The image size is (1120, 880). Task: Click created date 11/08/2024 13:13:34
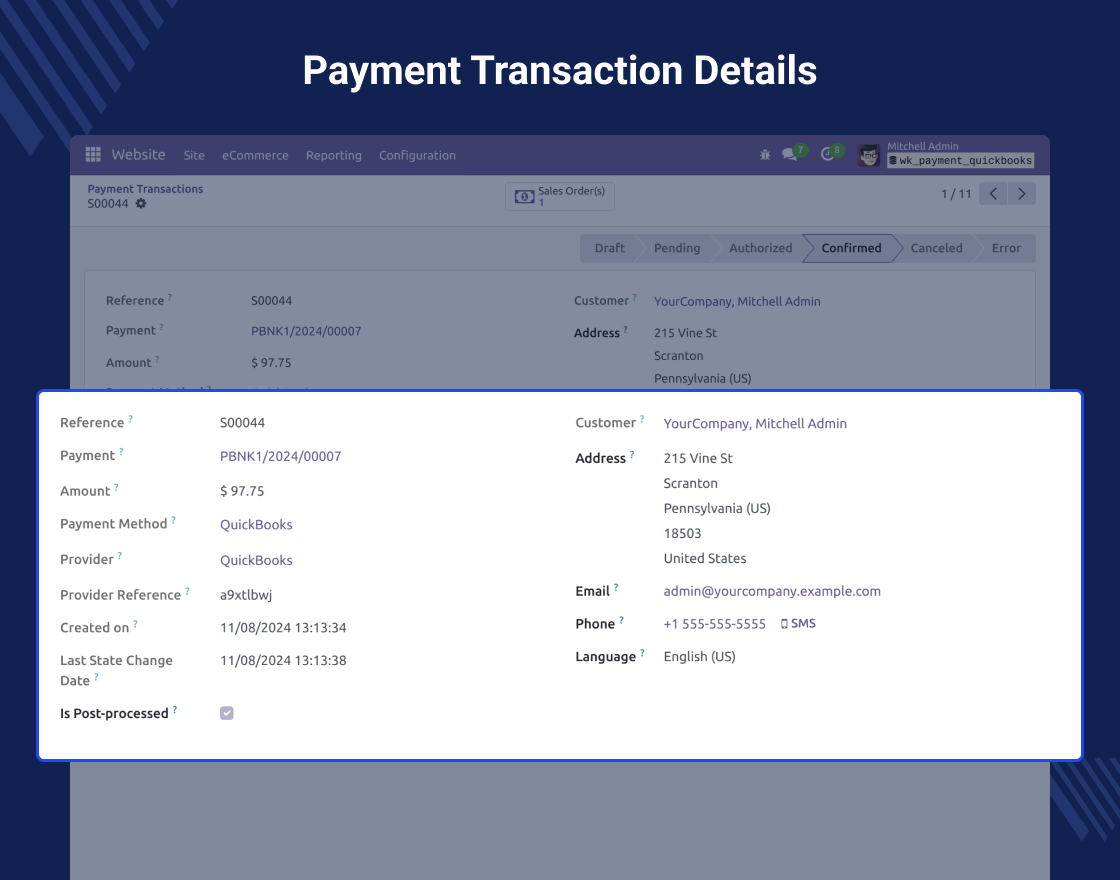pos(283,628)
